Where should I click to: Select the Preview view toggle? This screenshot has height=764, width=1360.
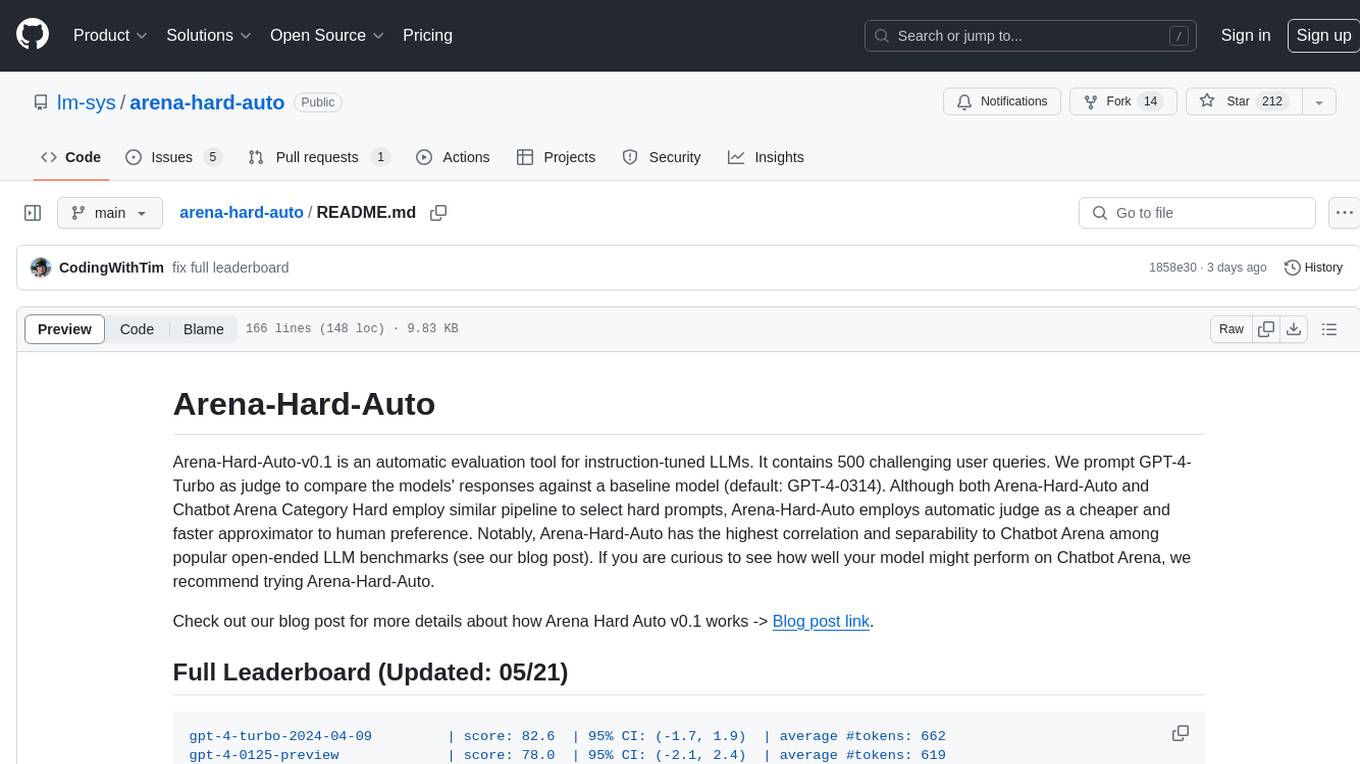click(x=65, y=329)
